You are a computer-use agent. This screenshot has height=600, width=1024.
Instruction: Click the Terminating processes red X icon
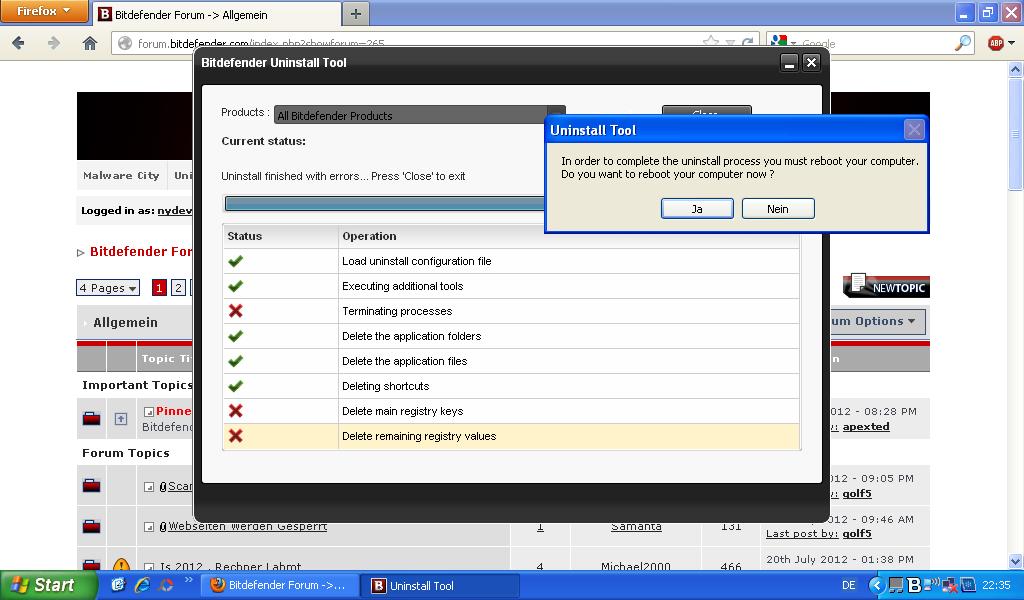236,311
